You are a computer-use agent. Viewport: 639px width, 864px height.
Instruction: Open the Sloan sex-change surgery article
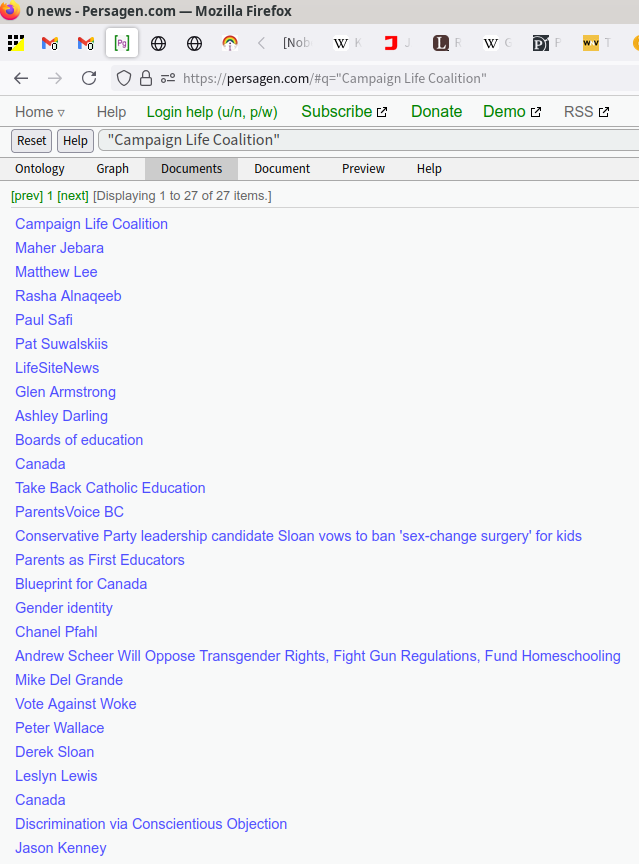[x=299, y=536]
